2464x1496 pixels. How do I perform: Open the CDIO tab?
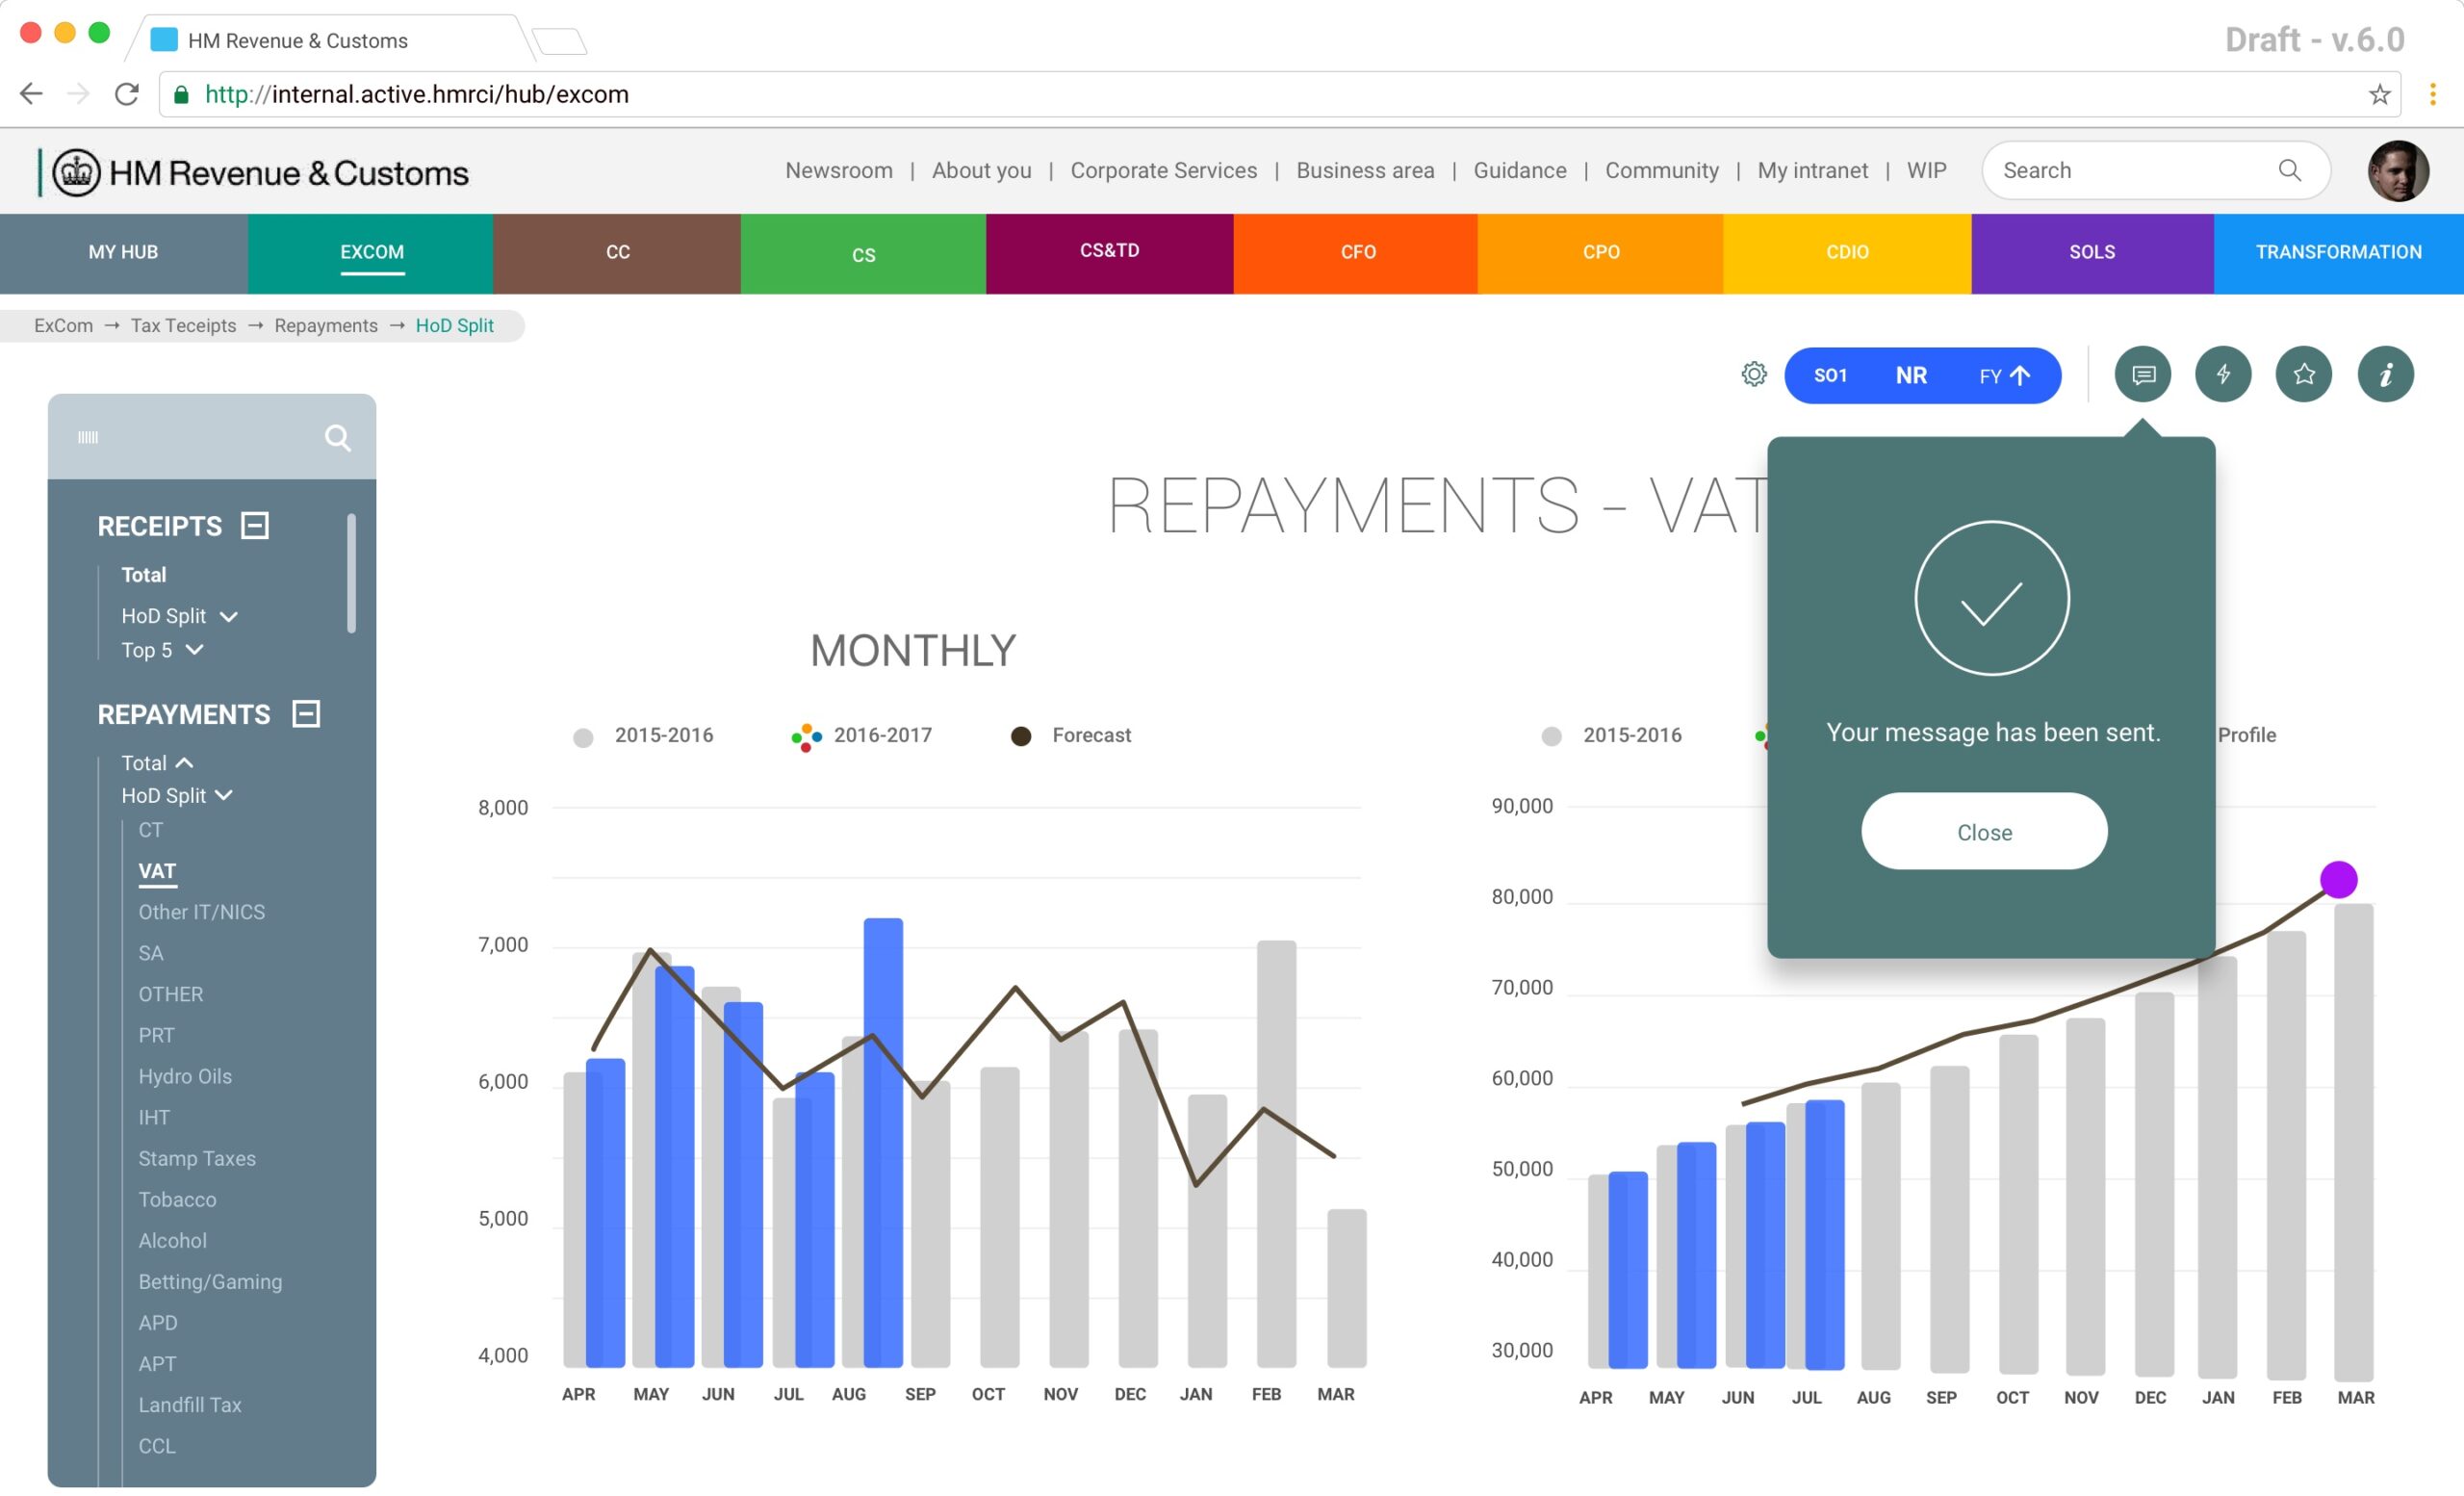coord(1847,253)
